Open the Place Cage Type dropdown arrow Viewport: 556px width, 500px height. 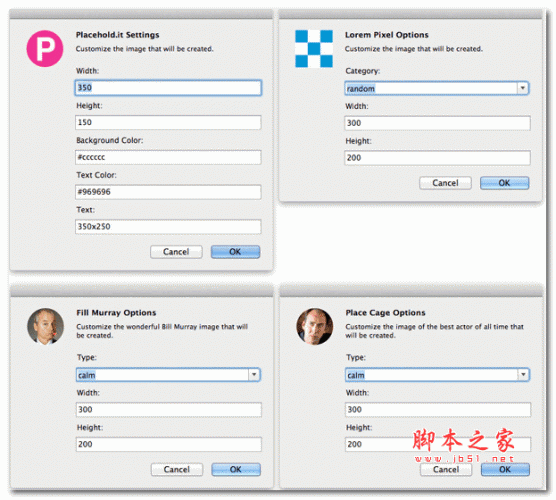pos(523,375)
